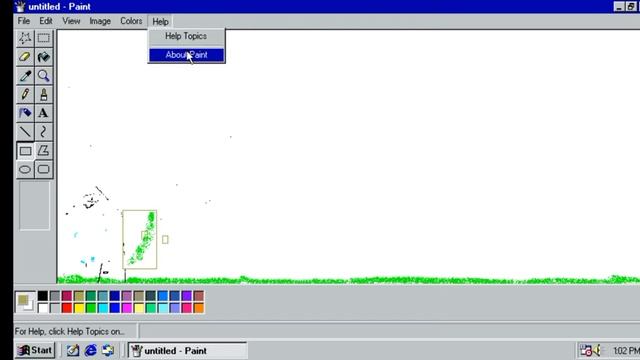The height and width of the screenshot is (360, 640).
Task: Select the Free-Form Select tool
Action: click(25, 38)
